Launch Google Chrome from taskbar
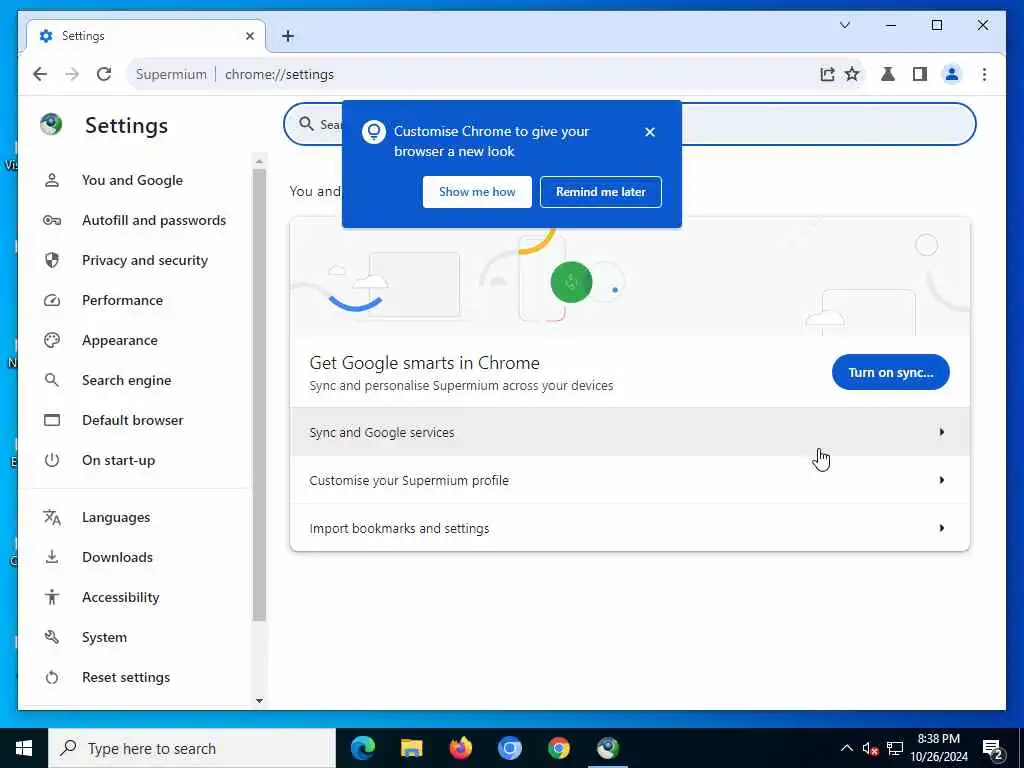 (558, 748)
